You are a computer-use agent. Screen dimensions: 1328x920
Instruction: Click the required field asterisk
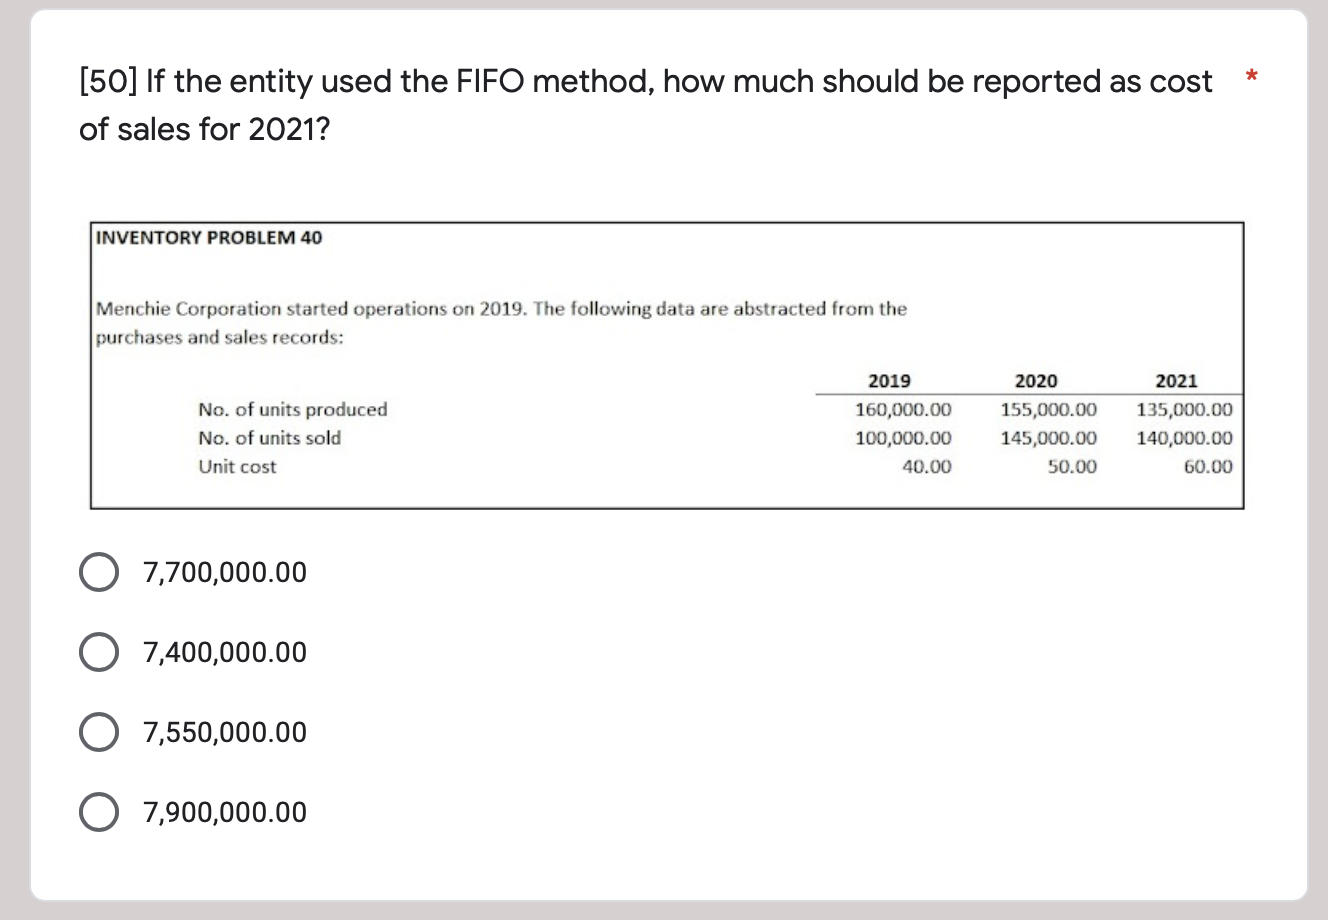[x=1252, y=76]
